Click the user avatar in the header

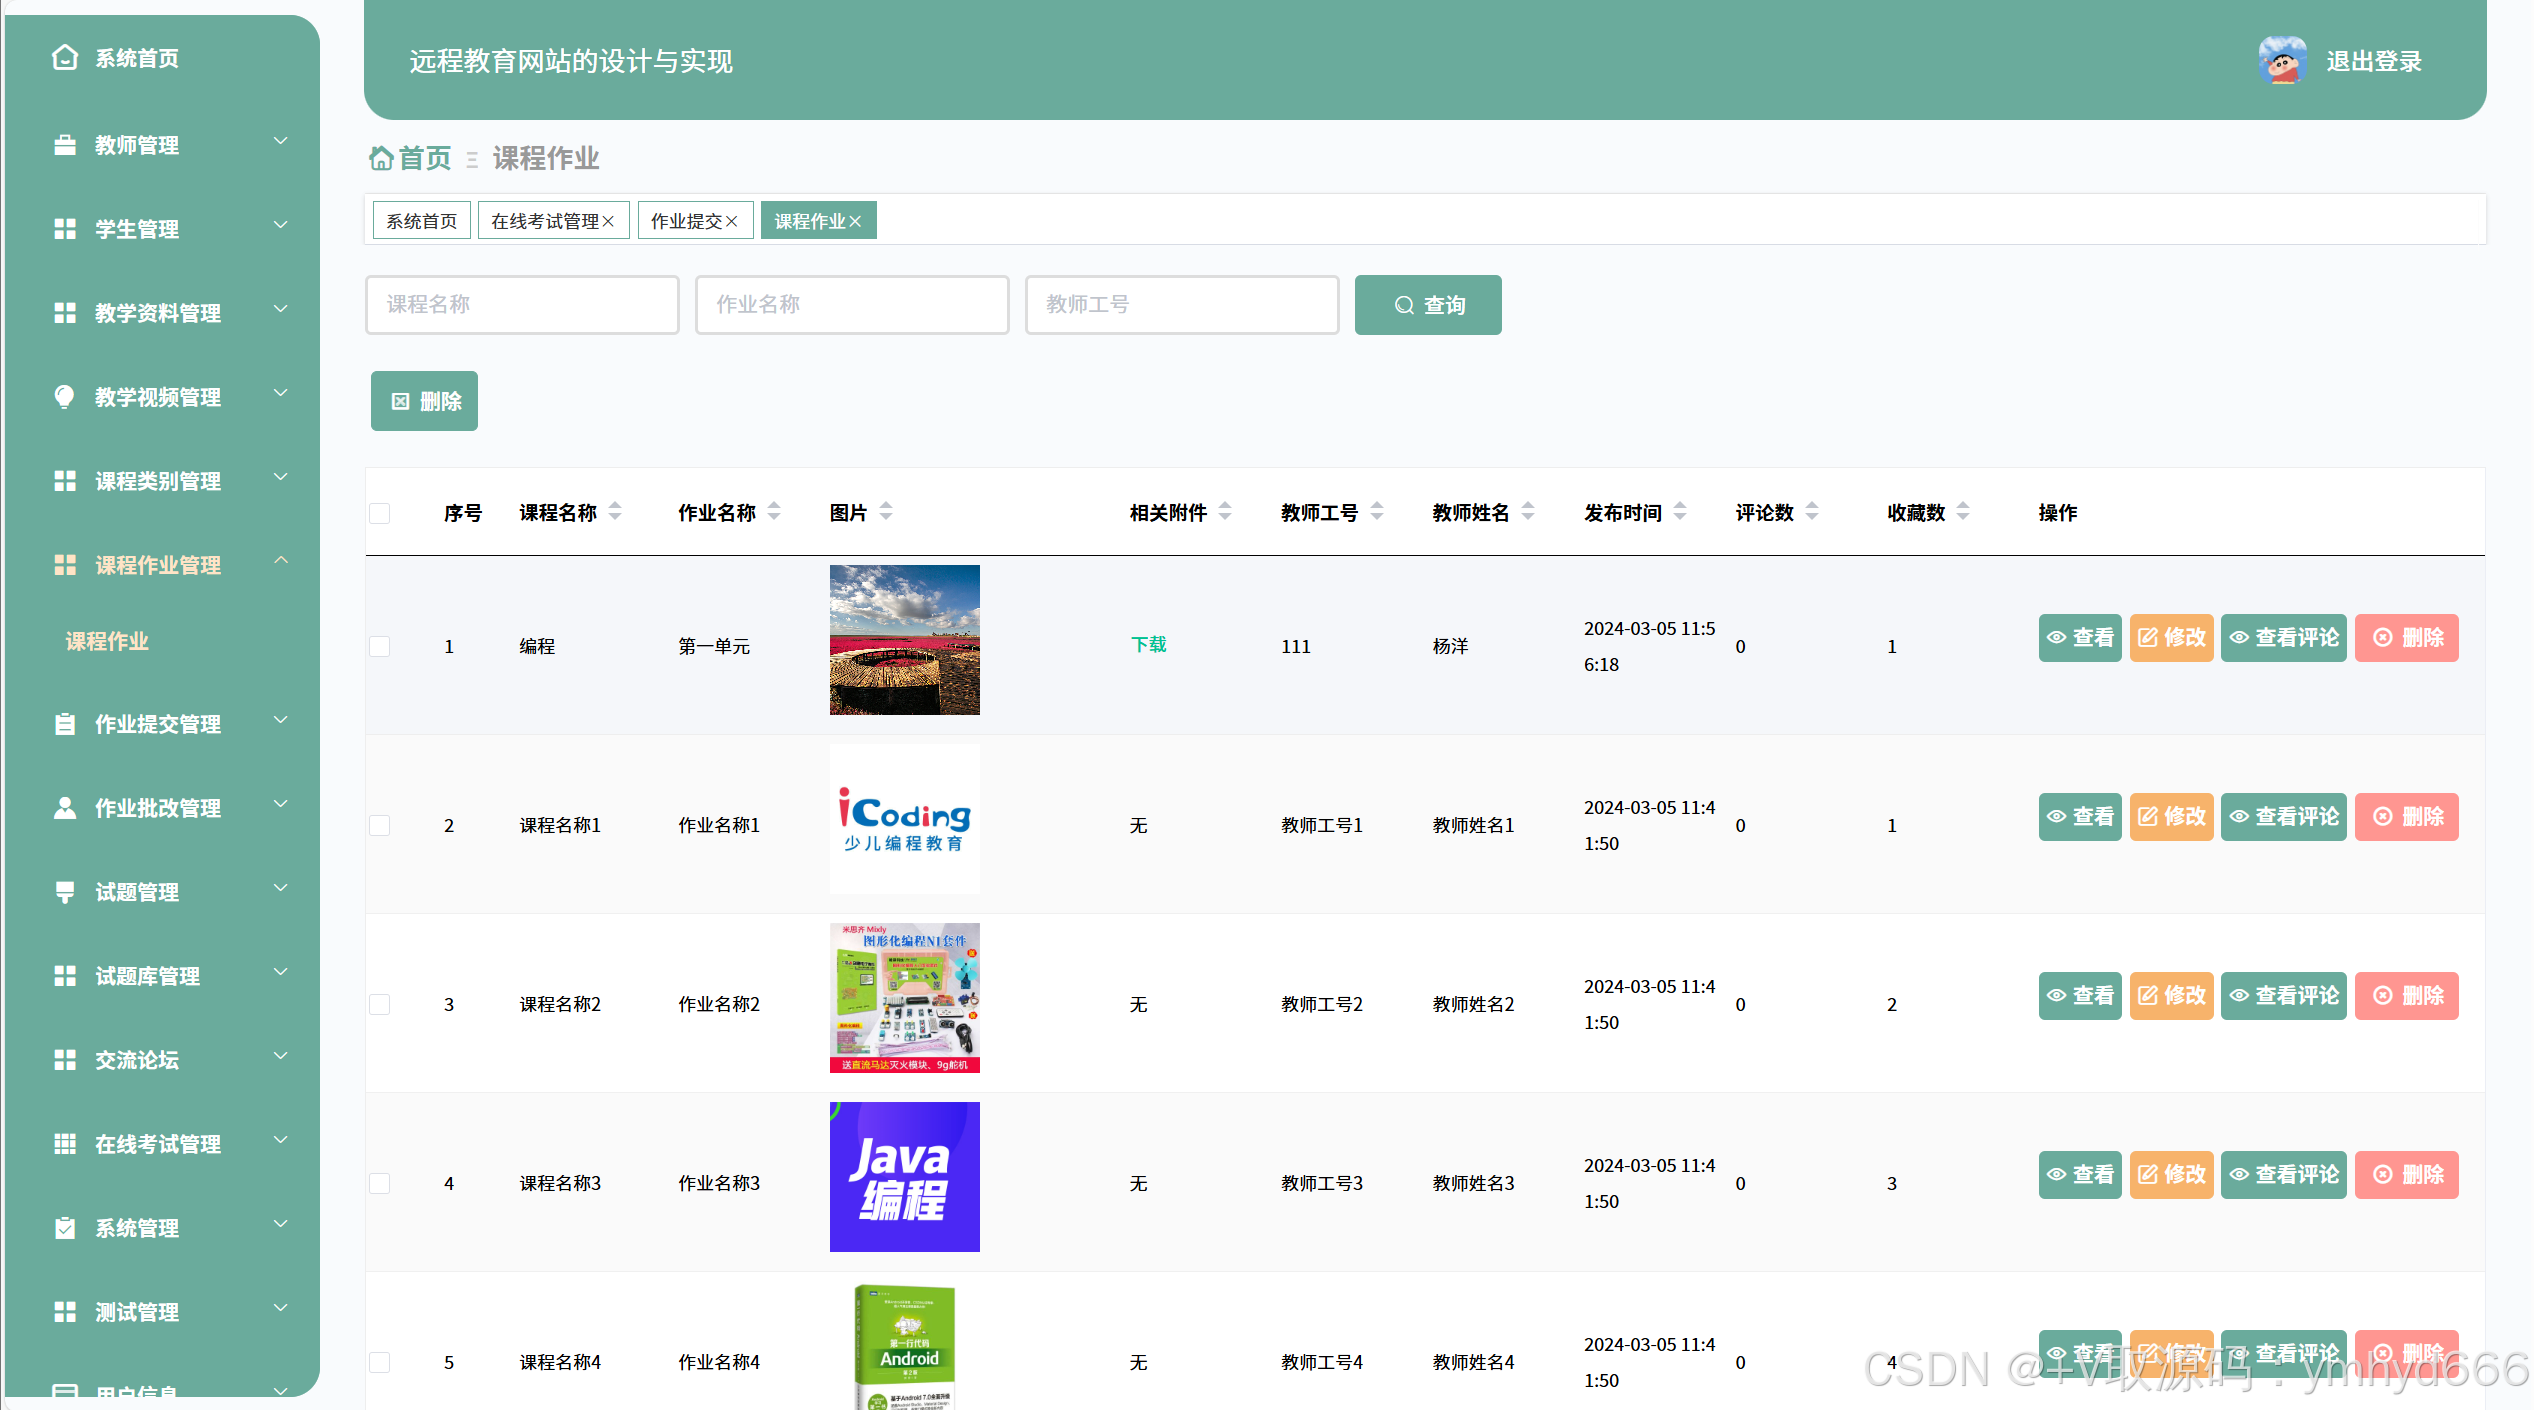(2282, 61)
